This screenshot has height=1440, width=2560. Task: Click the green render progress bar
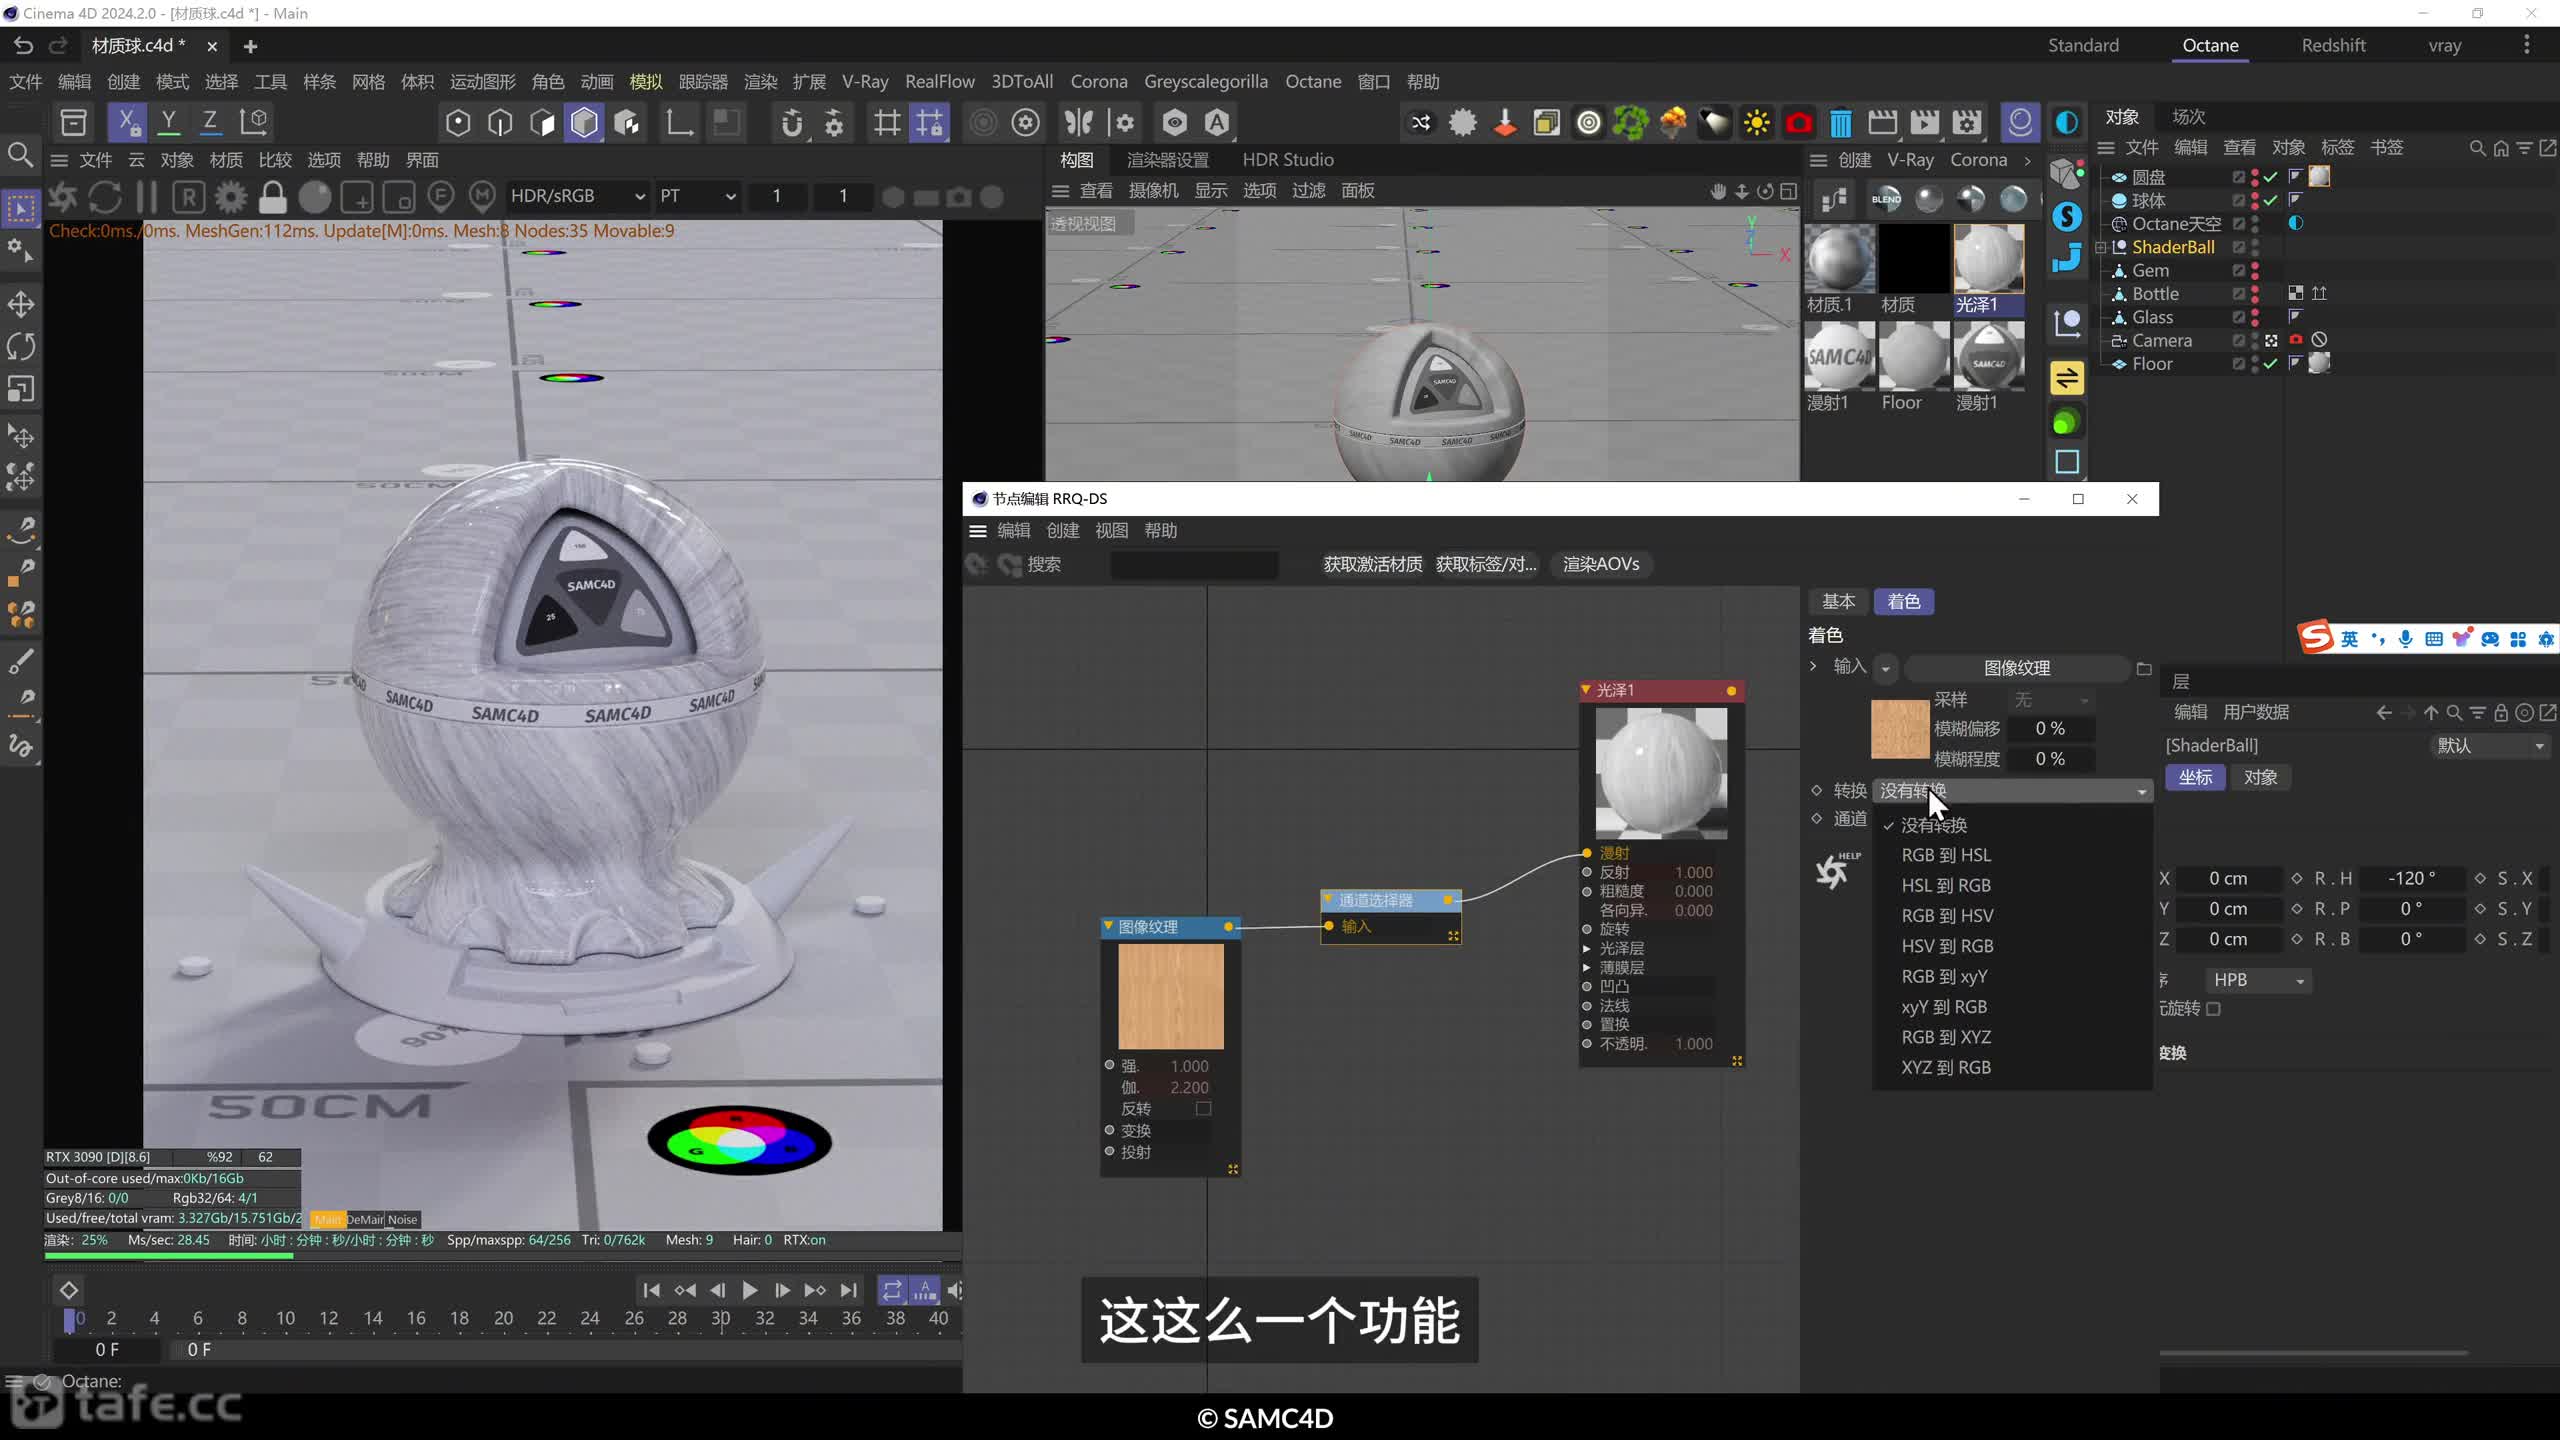point(169,1255)
